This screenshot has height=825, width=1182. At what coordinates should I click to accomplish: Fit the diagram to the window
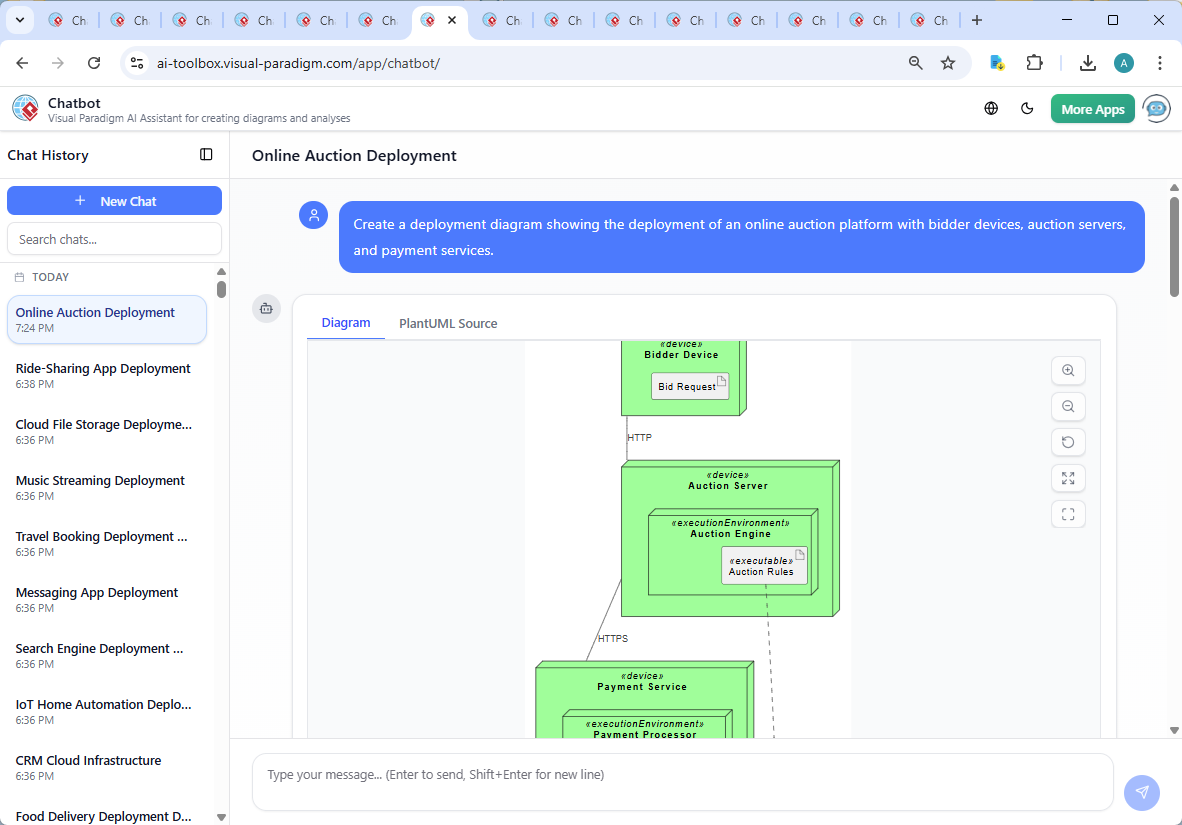tap(1068, 478)
